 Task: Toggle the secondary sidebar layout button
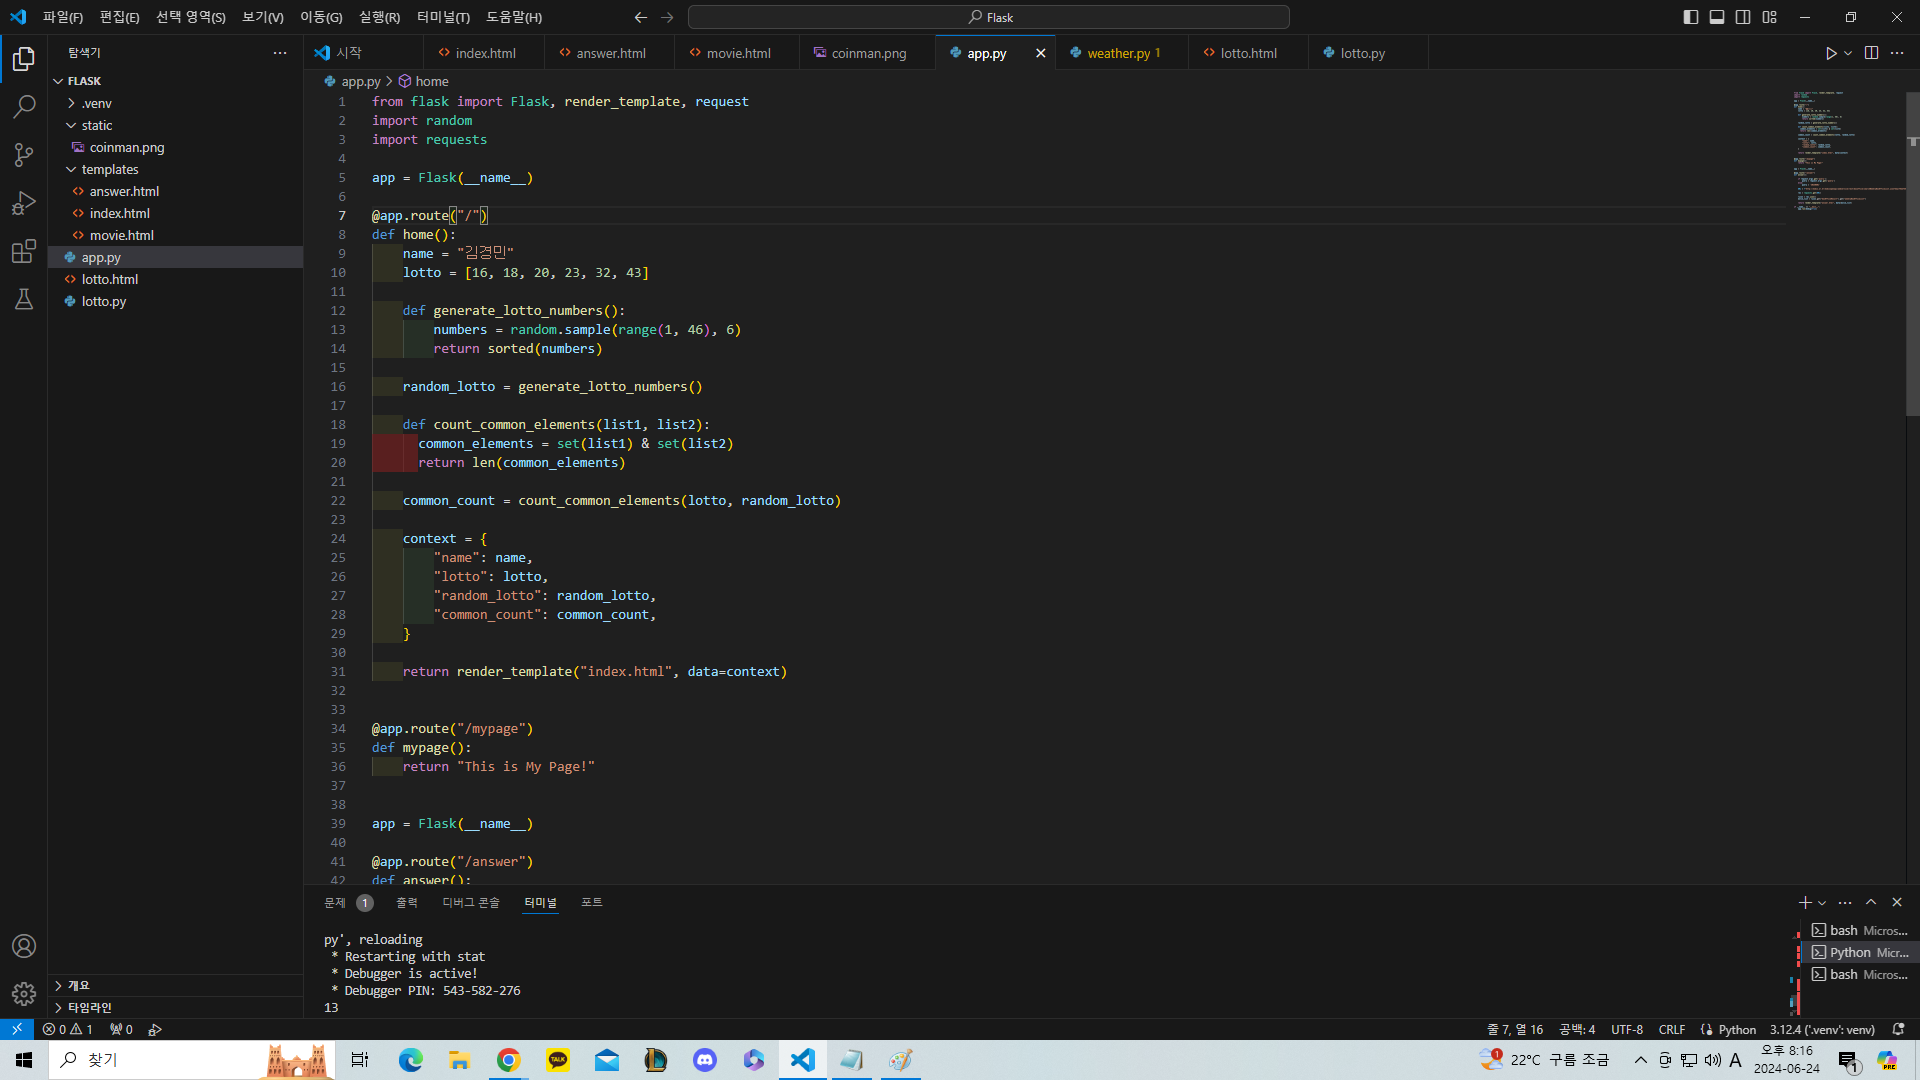(1743, 17)
